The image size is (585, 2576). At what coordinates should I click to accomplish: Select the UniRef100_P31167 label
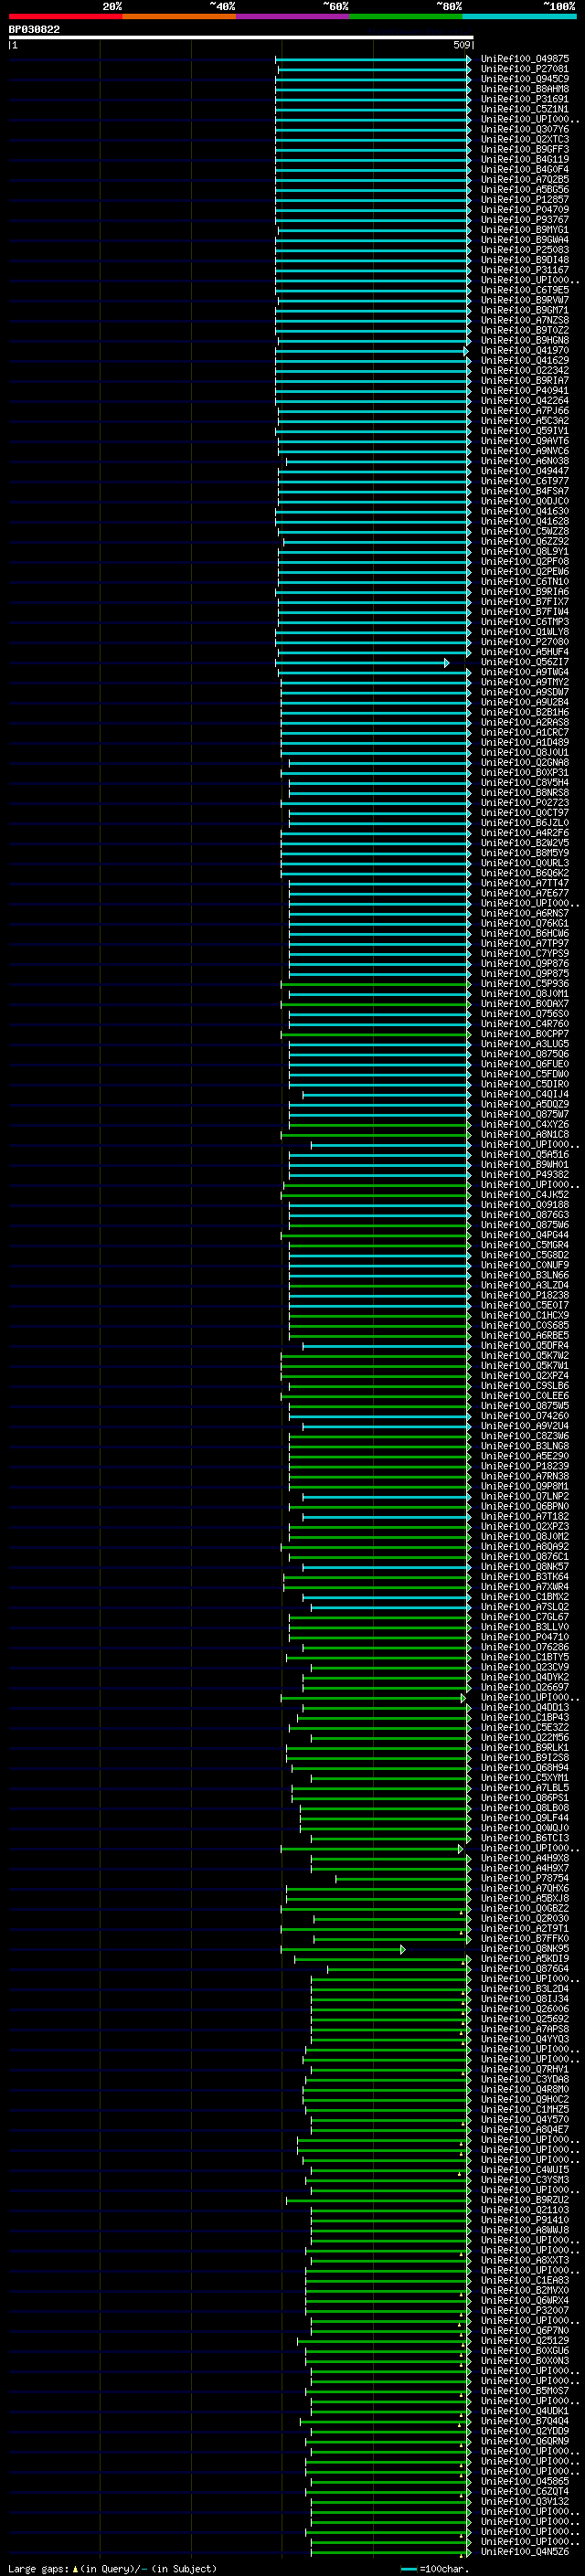525,270
